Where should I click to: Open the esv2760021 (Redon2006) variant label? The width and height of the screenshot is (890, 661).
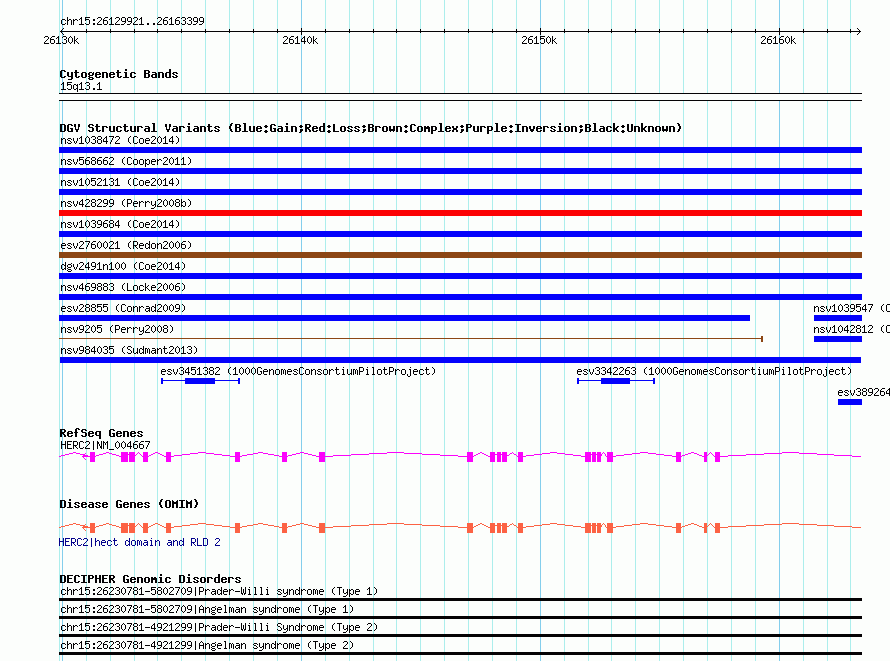(126, 245)
